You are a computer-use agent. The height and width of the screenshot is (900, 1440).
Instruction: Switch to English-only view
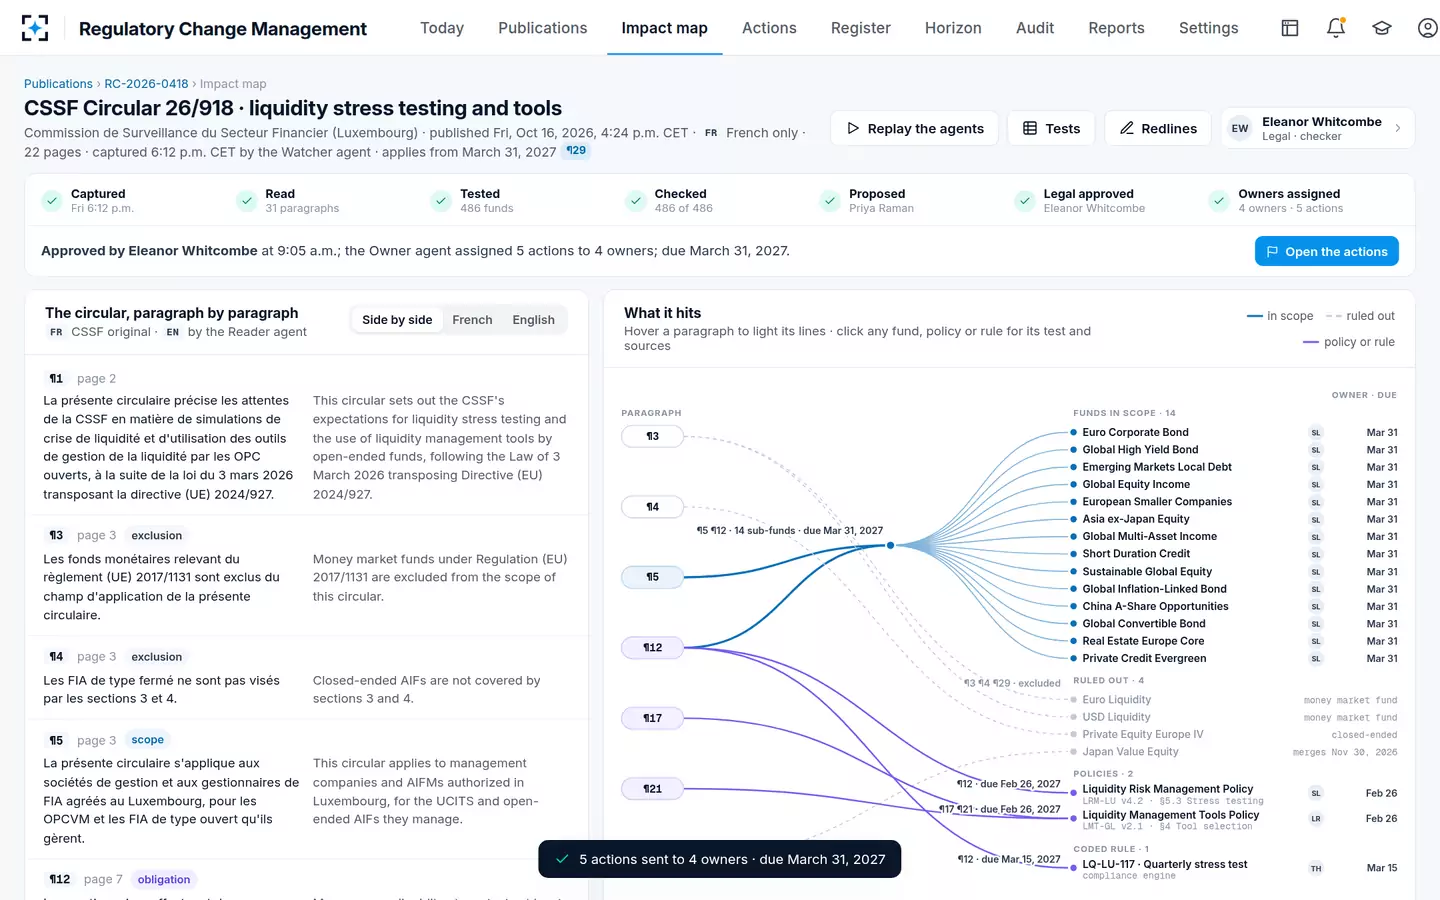pyautogui.click(x=533, y=320)
